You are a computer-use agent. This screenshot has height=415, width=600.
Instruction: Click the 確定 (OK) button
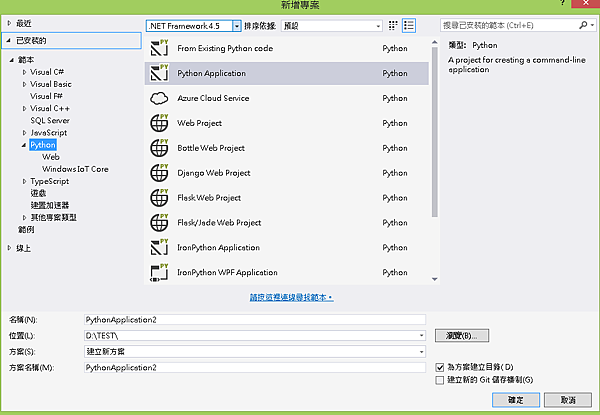pos(516,400)
